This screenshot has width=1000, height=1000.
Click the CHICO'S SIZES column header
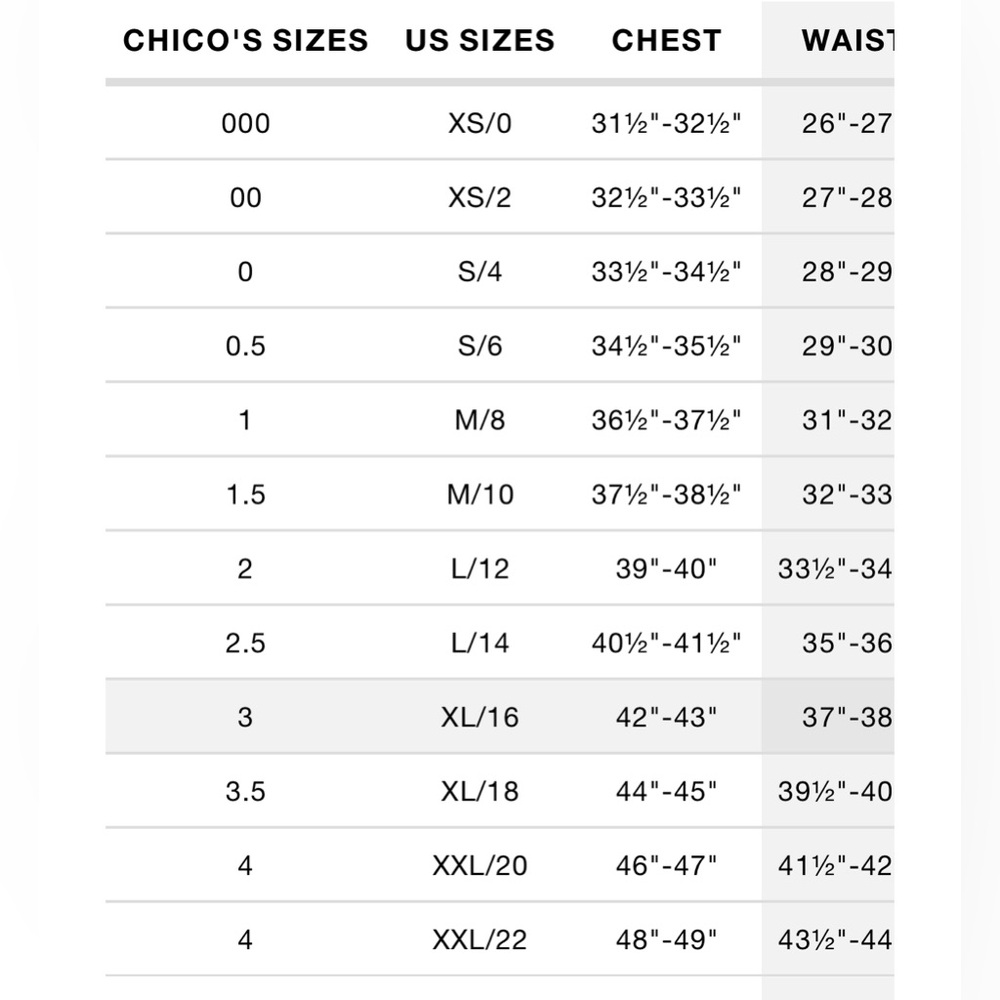tap(246, 40)
